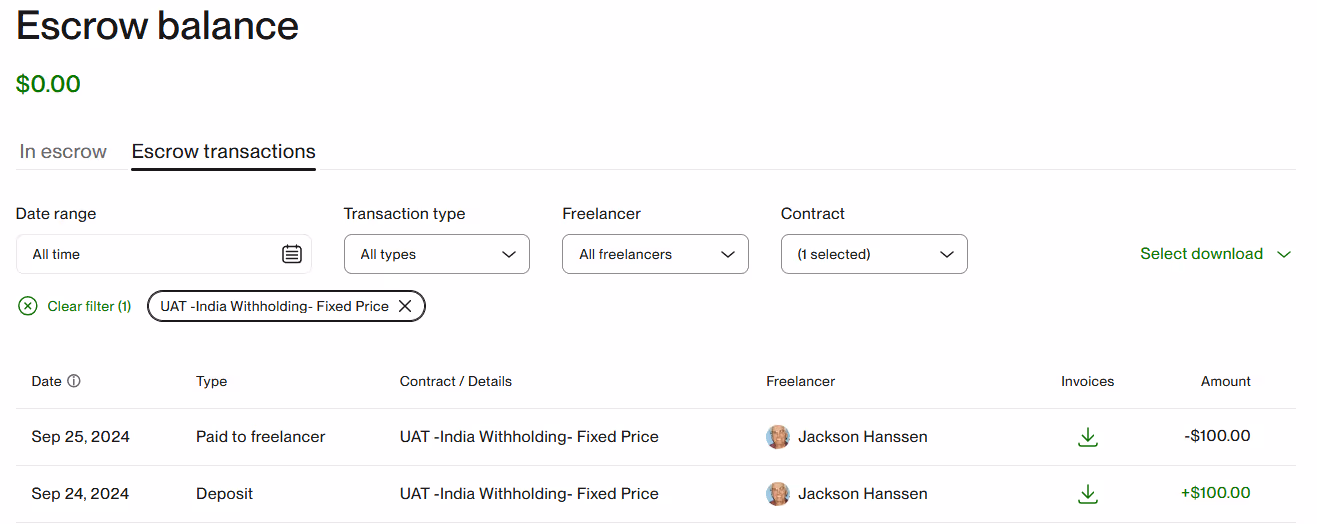
Task: Click the Escrow balance heading
Action: point(158,26)
